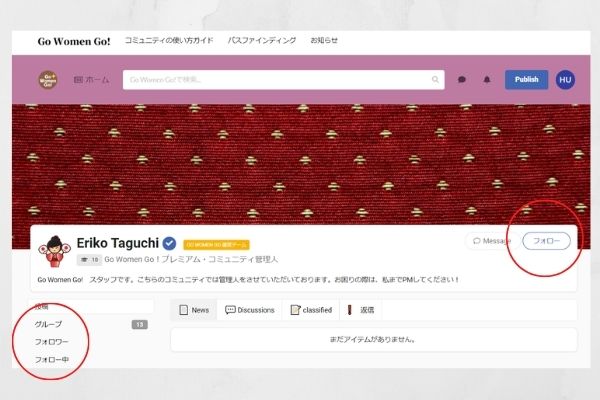Image resolution: width=600 pixels, height=400 pixels.
Task: Click the round Go Women Go logo
Action: coord(48,80)
